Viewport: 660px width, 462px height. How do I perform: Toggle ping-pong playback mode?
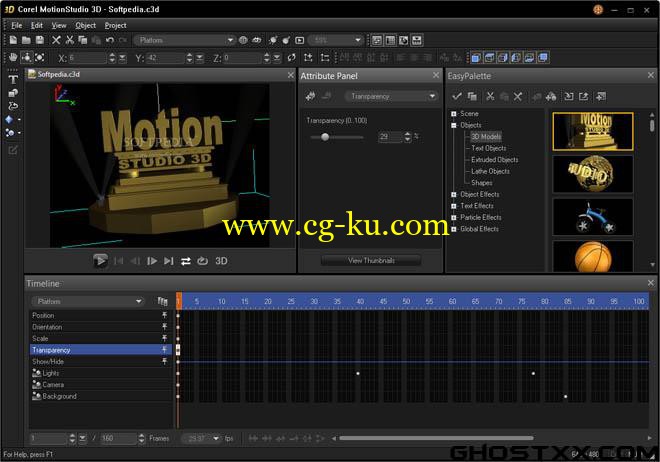186,261
